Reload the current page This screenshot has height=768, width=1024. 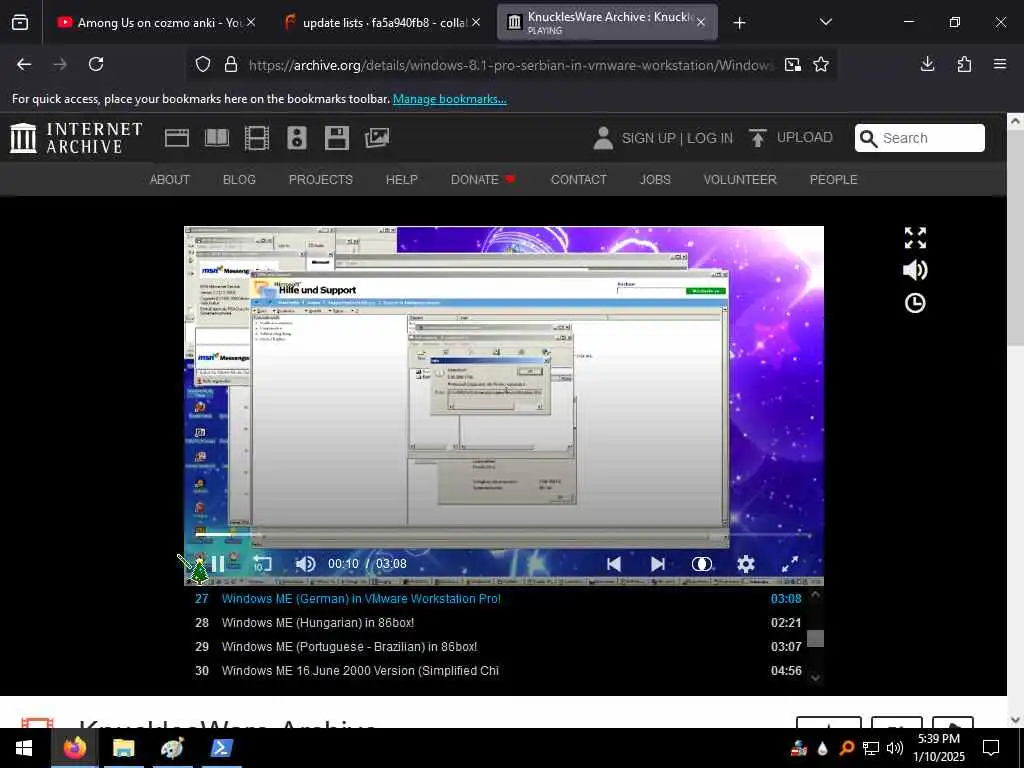[96, 64]
